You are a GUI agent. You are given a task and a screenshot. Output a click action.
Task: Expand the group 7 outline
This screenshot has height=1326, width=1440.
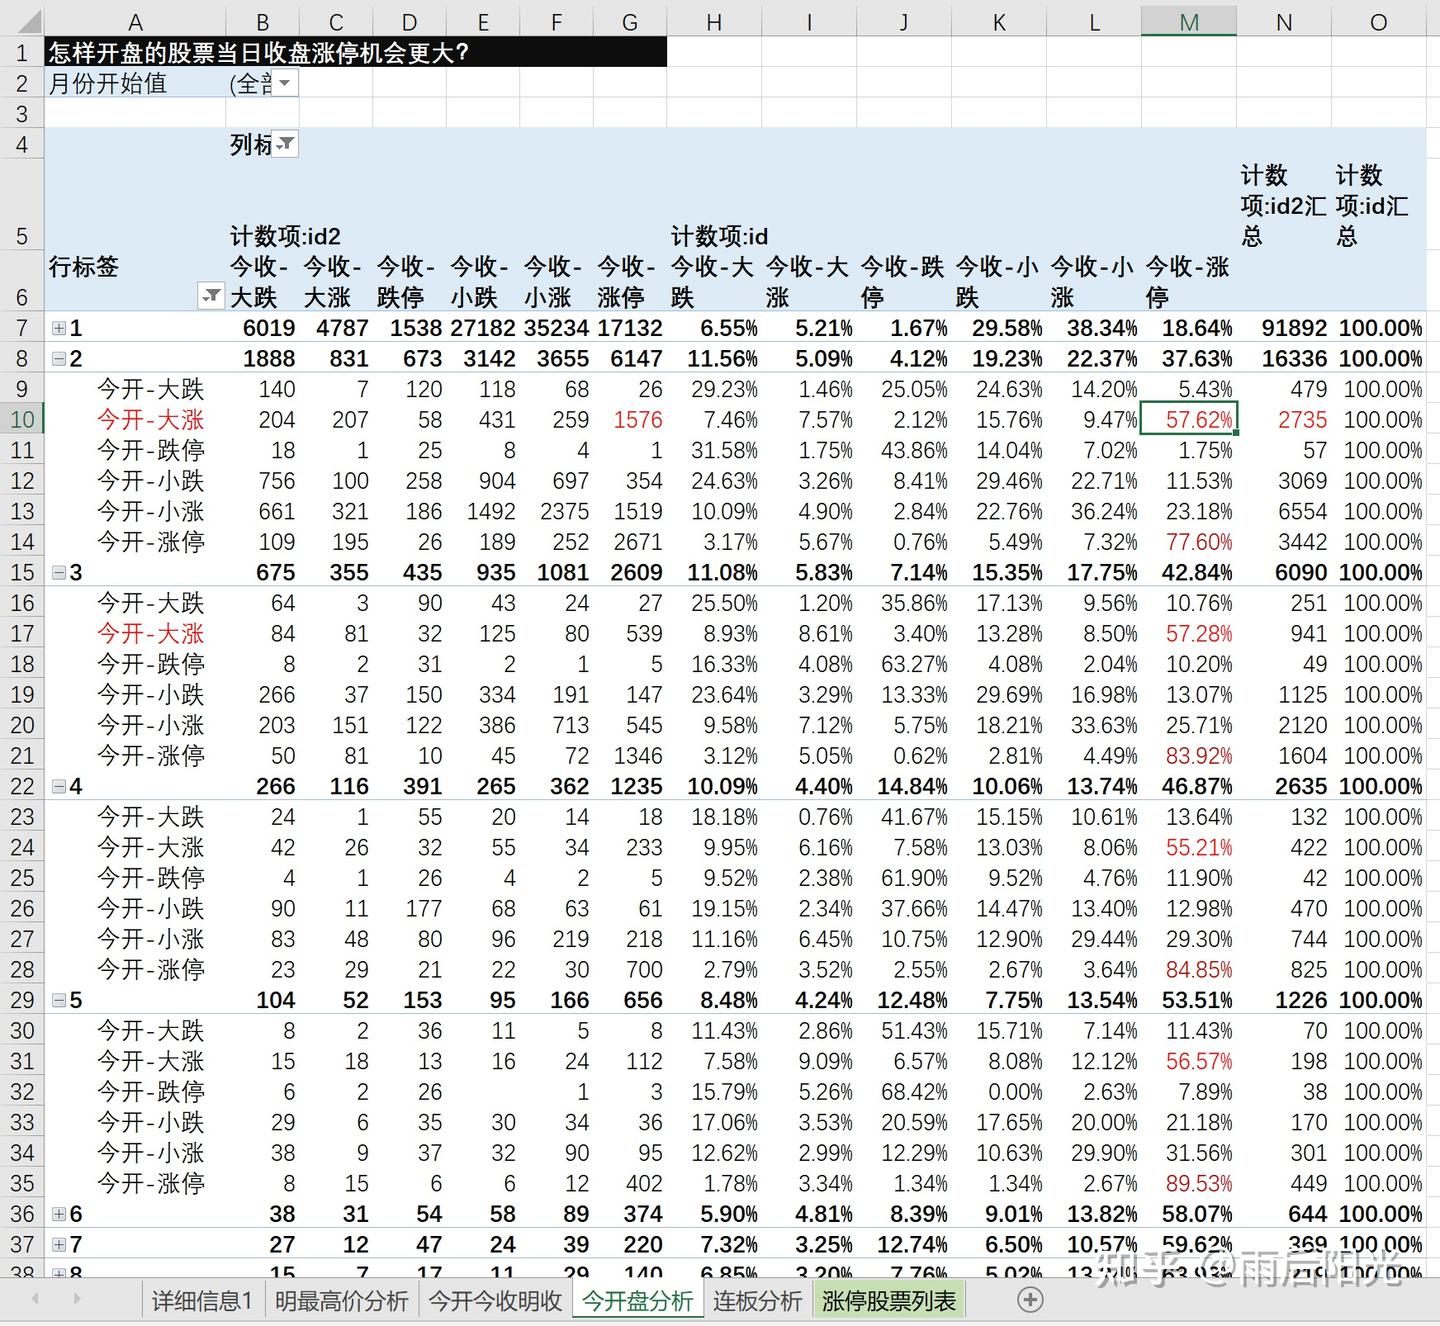point(58,1244)
